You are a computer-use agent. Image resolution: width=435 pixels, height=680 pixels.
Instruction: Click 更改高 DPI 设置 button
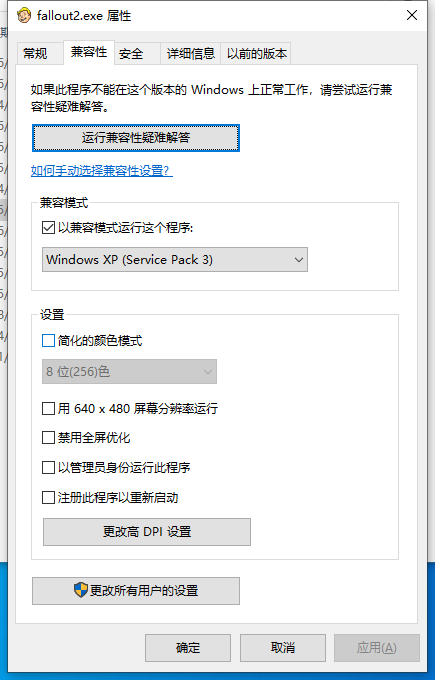tap(147, 532)
